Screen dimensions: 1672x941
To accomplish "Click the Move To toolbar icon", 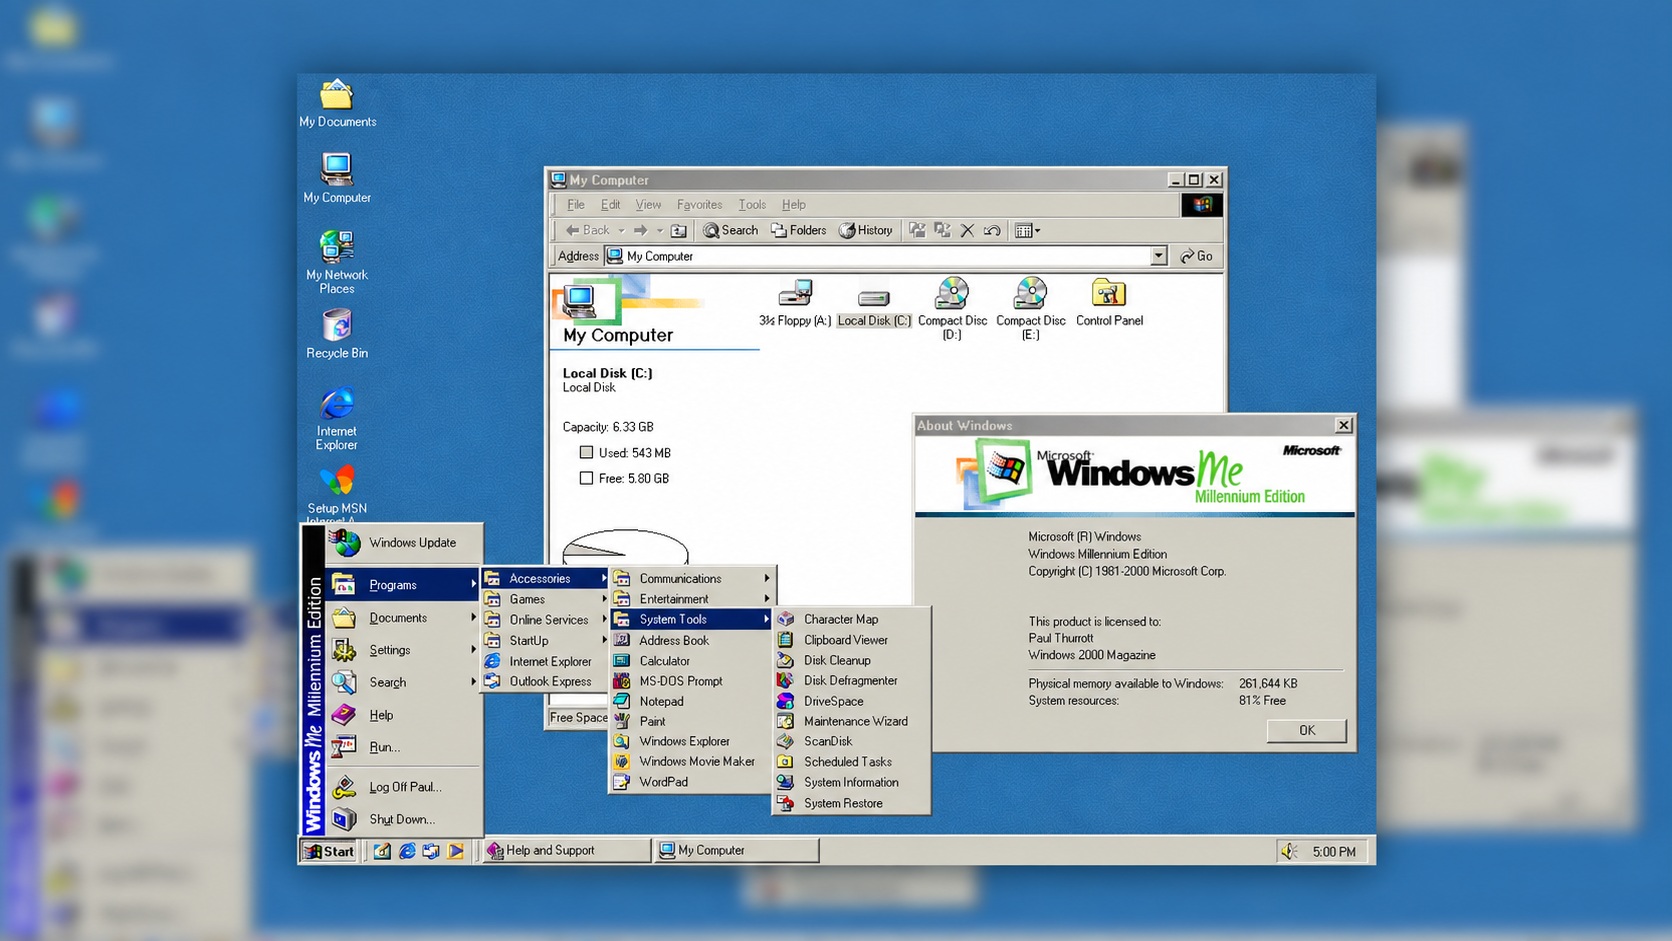I will [x=917, y=231].
